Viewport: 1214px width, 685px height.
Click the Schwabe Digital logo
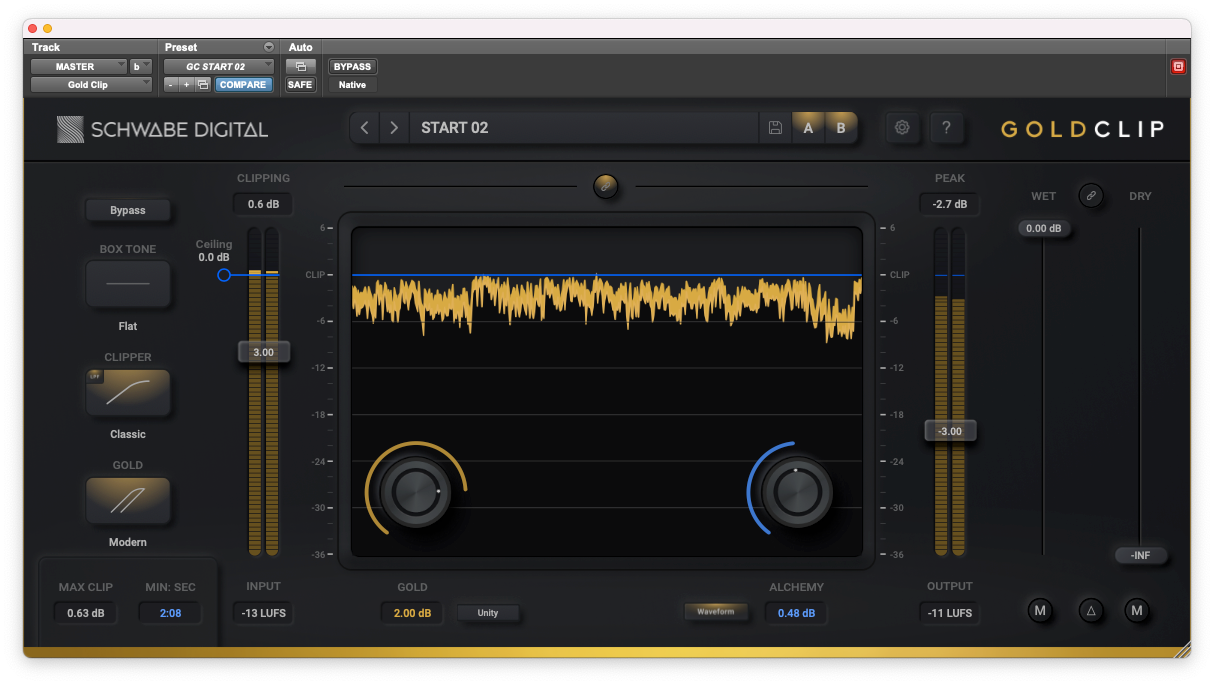(x=162, y=129)
